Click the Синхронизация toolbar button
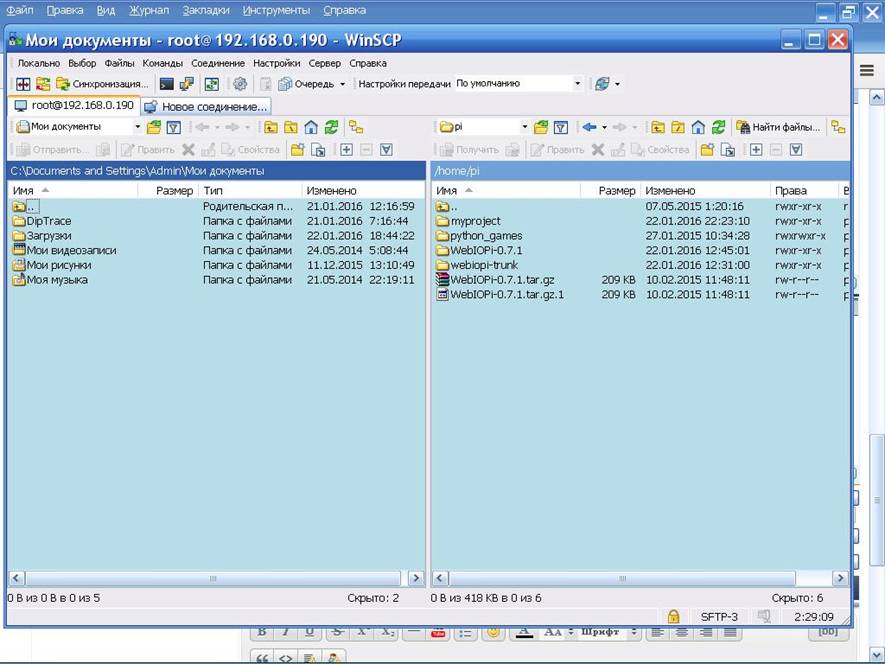The width and height of the screenshot is (885, 664). click(102, 84)
